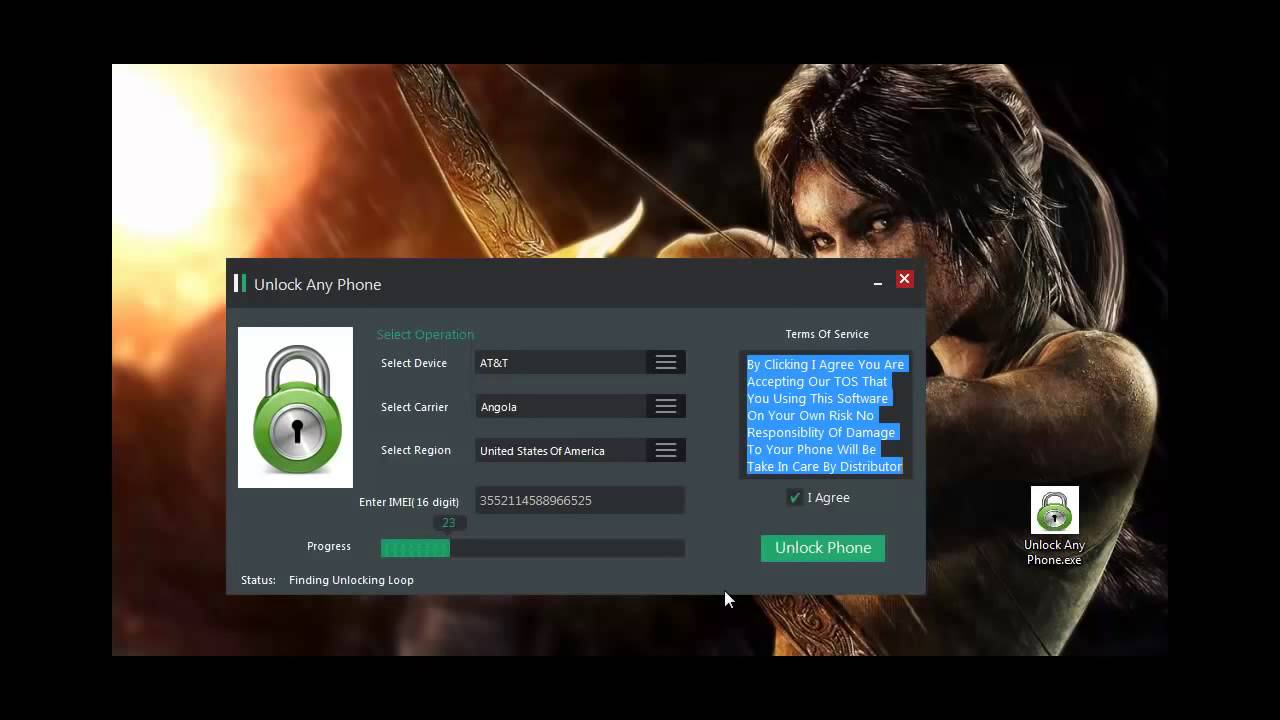
Task: Click the Progress label
Action: point(329,546)
